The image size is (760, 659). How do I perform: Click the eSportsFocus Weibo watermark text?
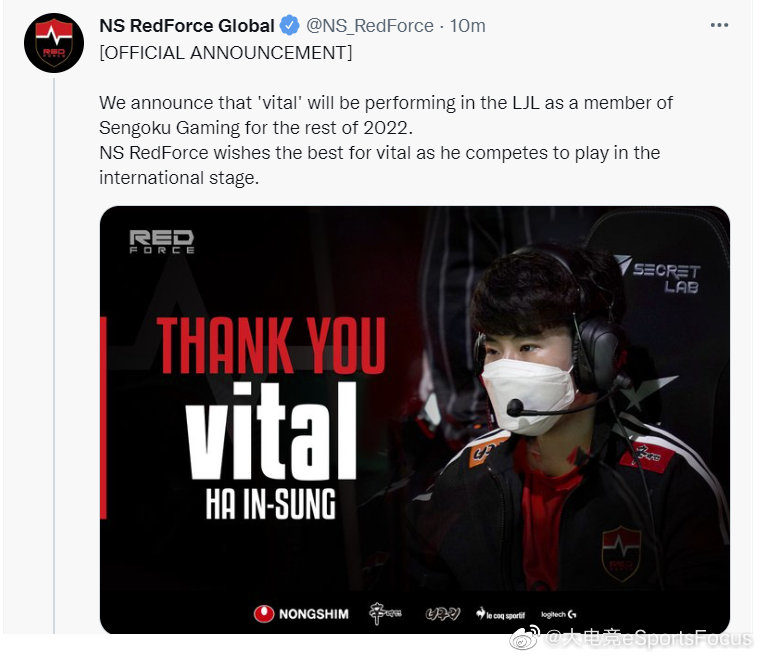pos(649,638)
